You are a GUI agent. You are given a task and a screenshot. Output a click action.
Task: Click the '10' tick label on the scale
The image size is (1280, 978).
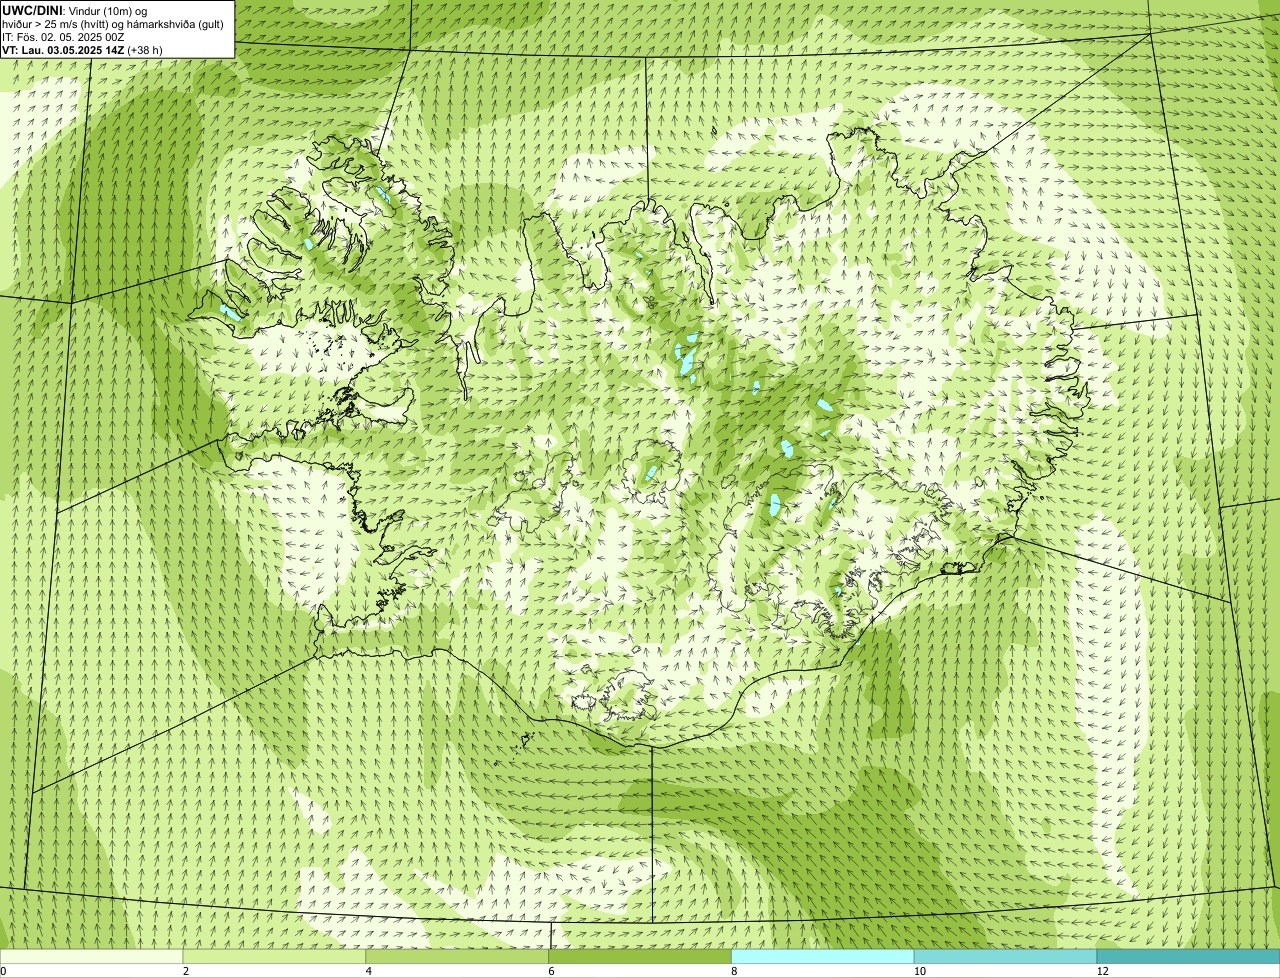pos(918,971)
